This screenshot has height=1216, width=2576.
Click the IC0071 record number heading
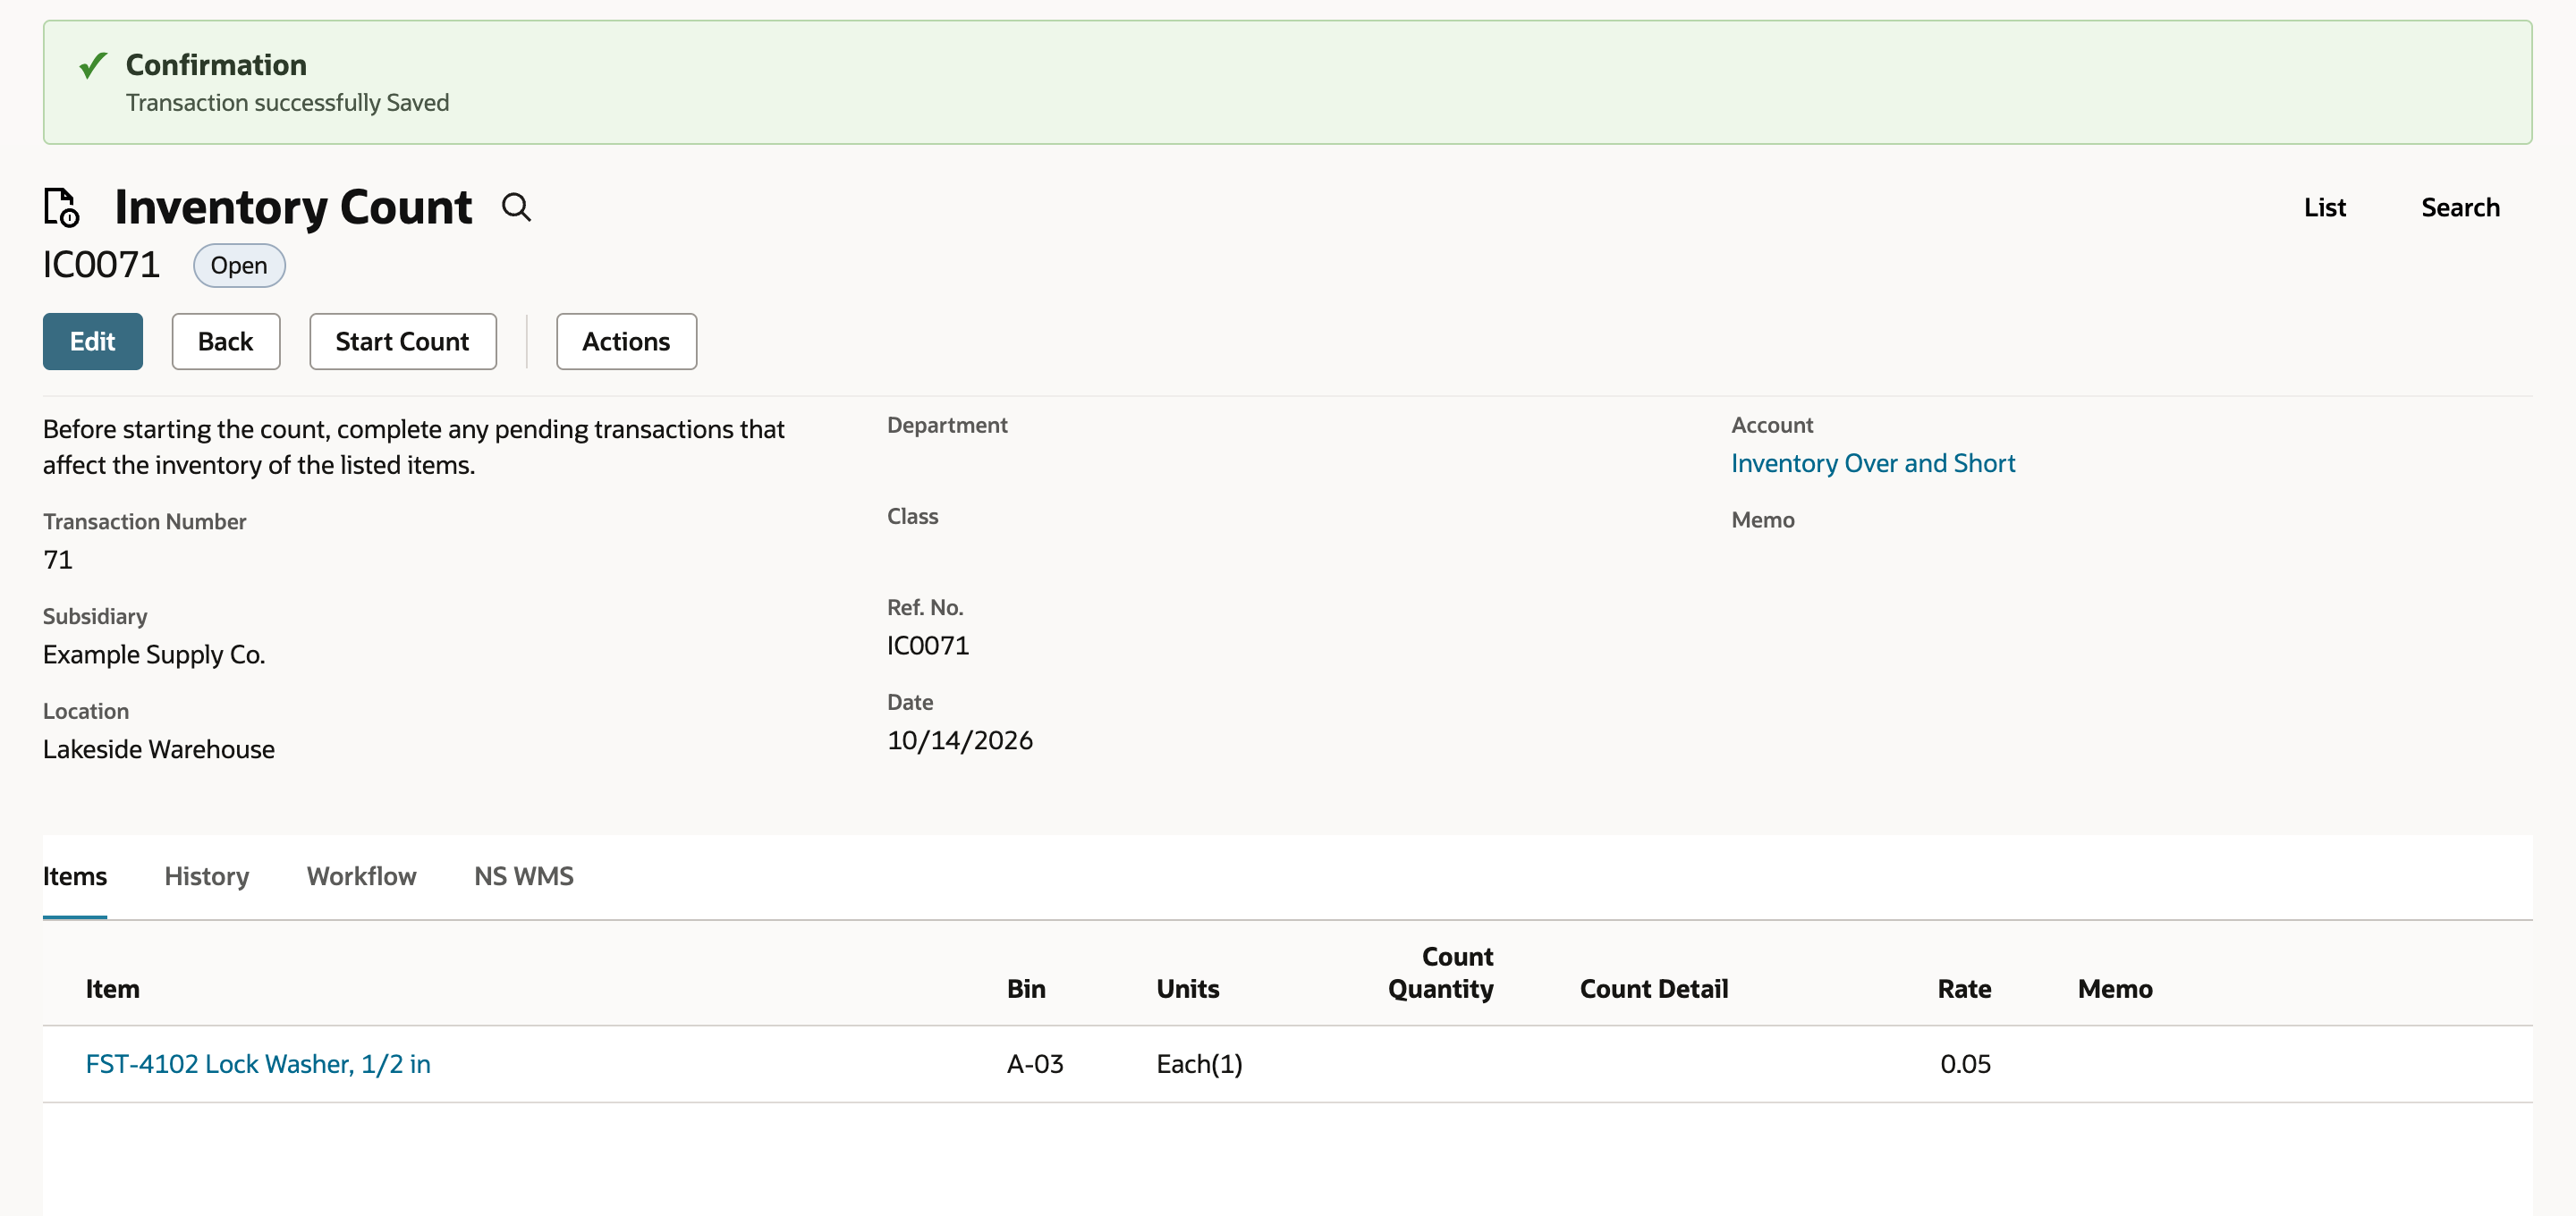coord(101,265)
